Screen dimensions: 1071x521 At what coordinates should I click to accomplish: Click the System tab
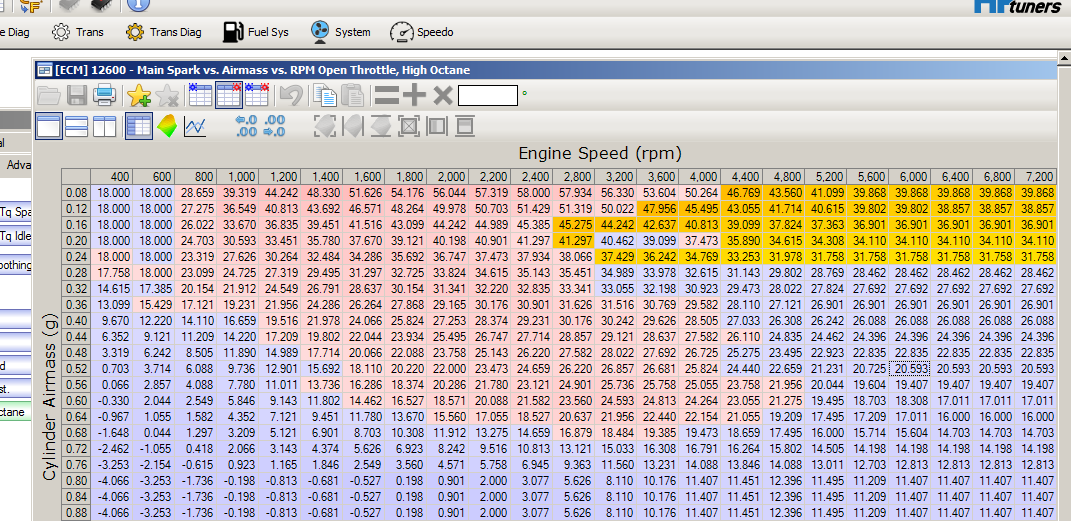point(340,32)
